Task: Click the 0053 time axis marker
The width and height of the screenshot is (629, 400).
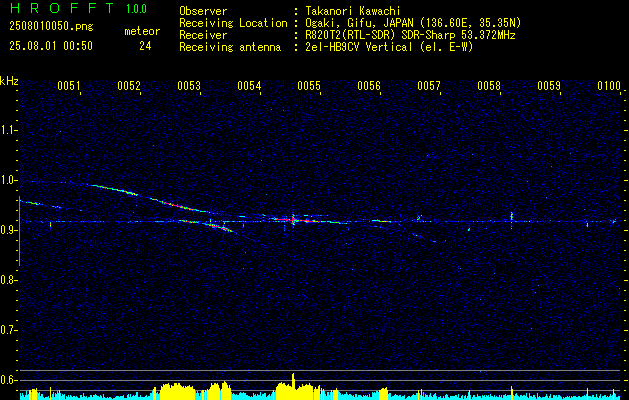Action: [189, 86]
